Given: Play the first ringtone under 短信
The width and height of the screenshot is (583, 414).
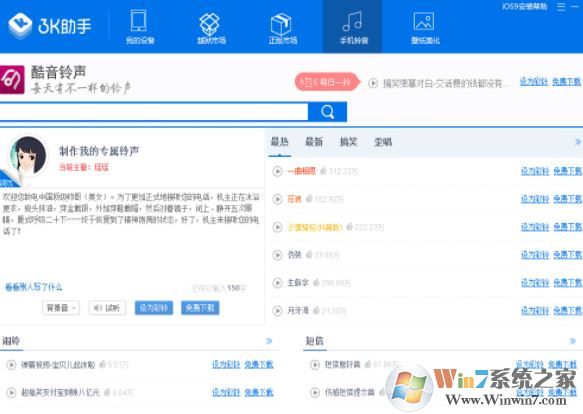Looking at the screenshot, I should (x=315, y=365).
